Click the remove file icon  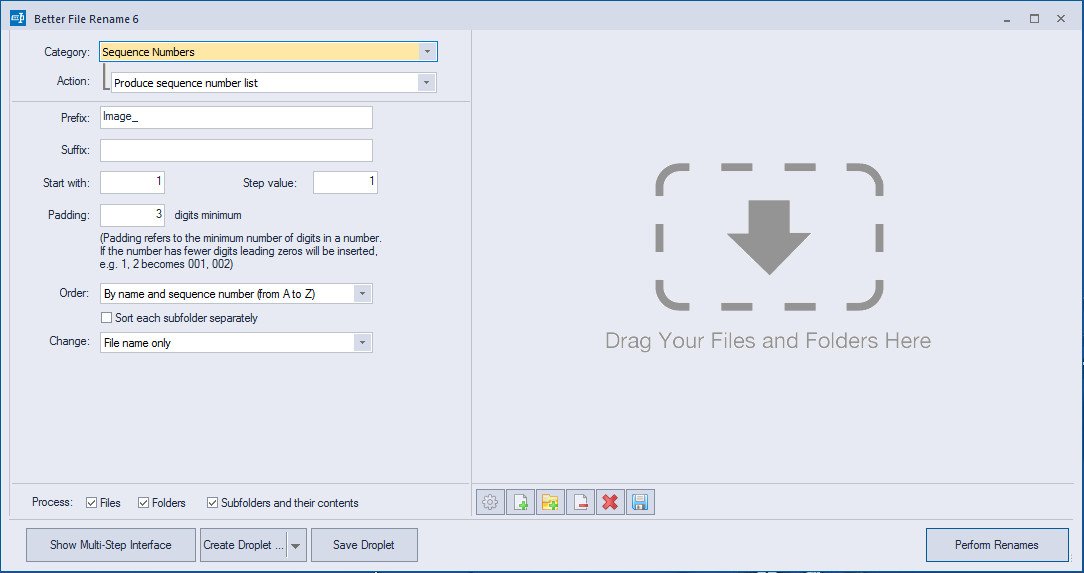580,503
